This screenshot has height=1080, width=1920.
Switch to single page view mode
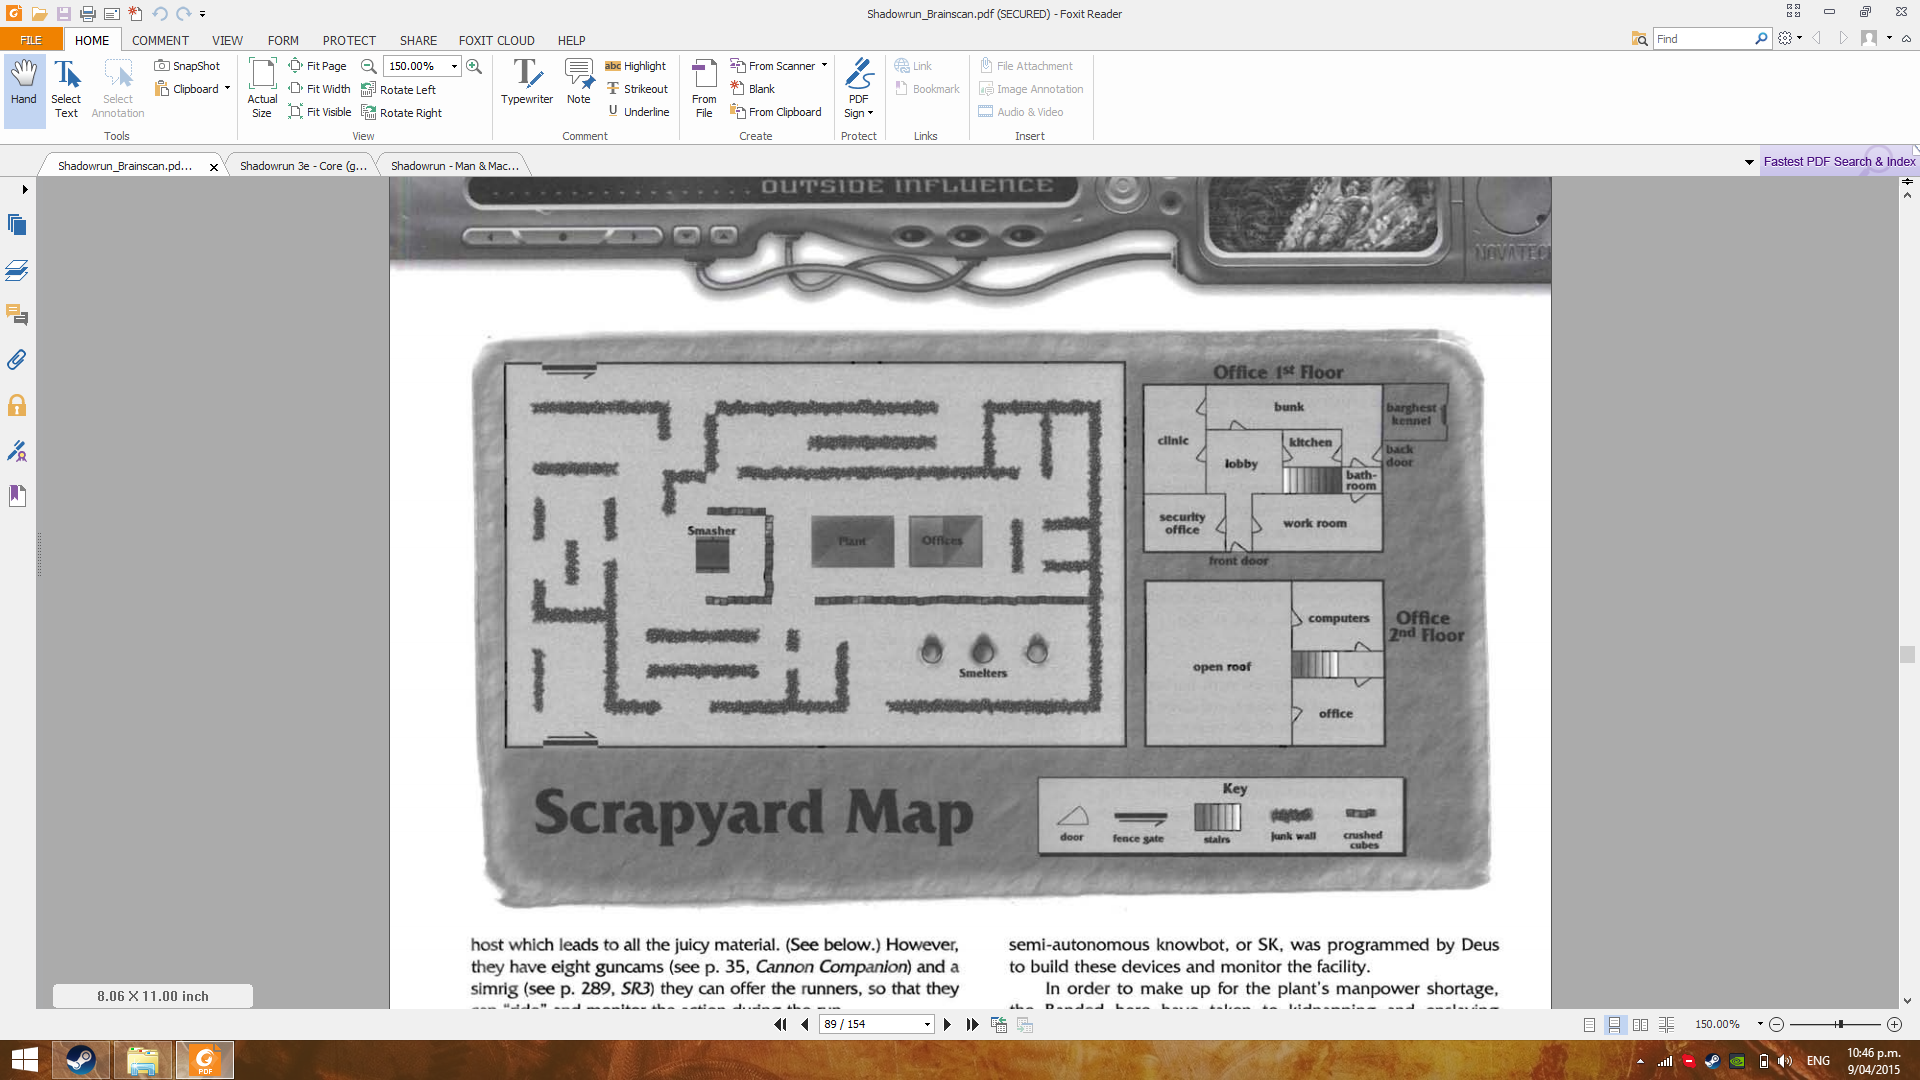click(1589, 1025)
